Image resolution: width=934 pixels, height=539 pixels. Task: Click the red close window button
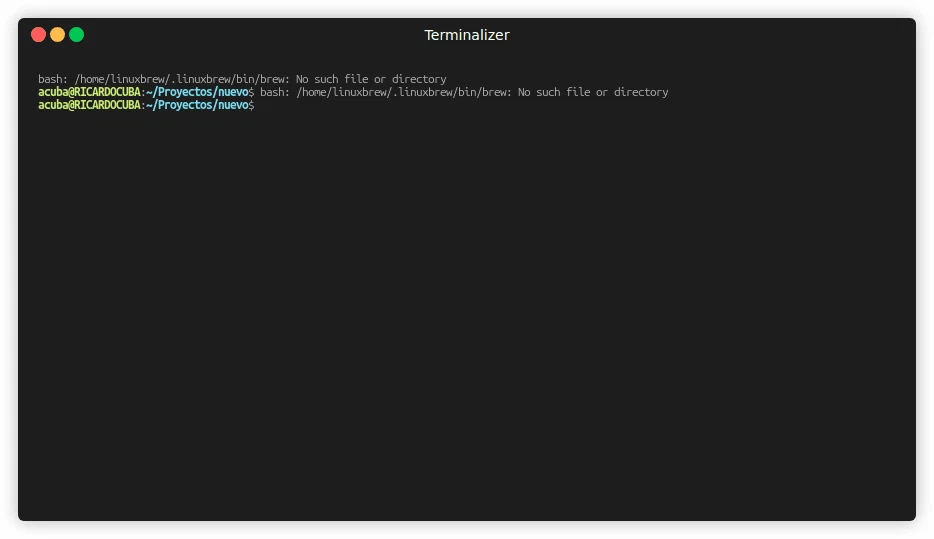(x=38, y=35)
